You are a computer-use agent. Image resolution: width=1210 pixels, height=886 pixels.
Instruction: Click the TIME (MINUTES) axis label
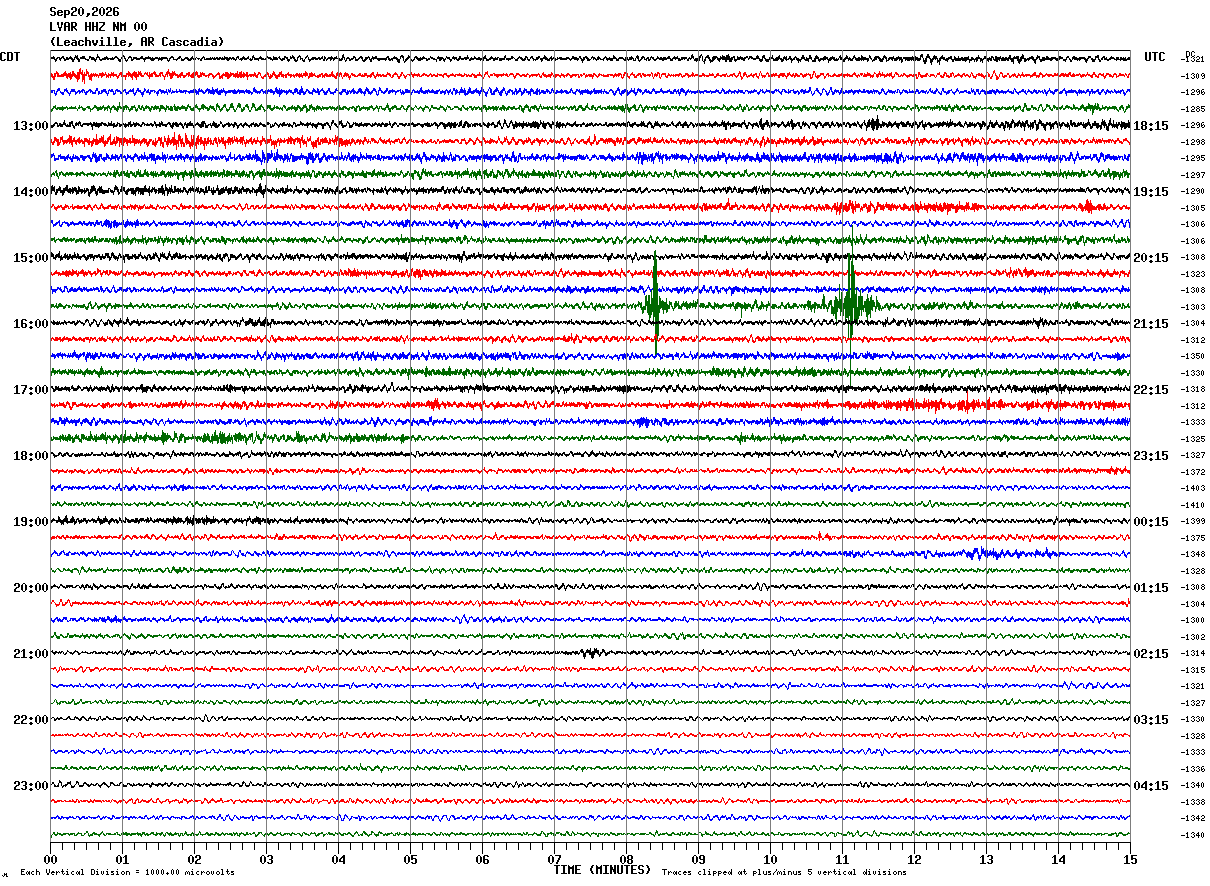pos(602,870)
